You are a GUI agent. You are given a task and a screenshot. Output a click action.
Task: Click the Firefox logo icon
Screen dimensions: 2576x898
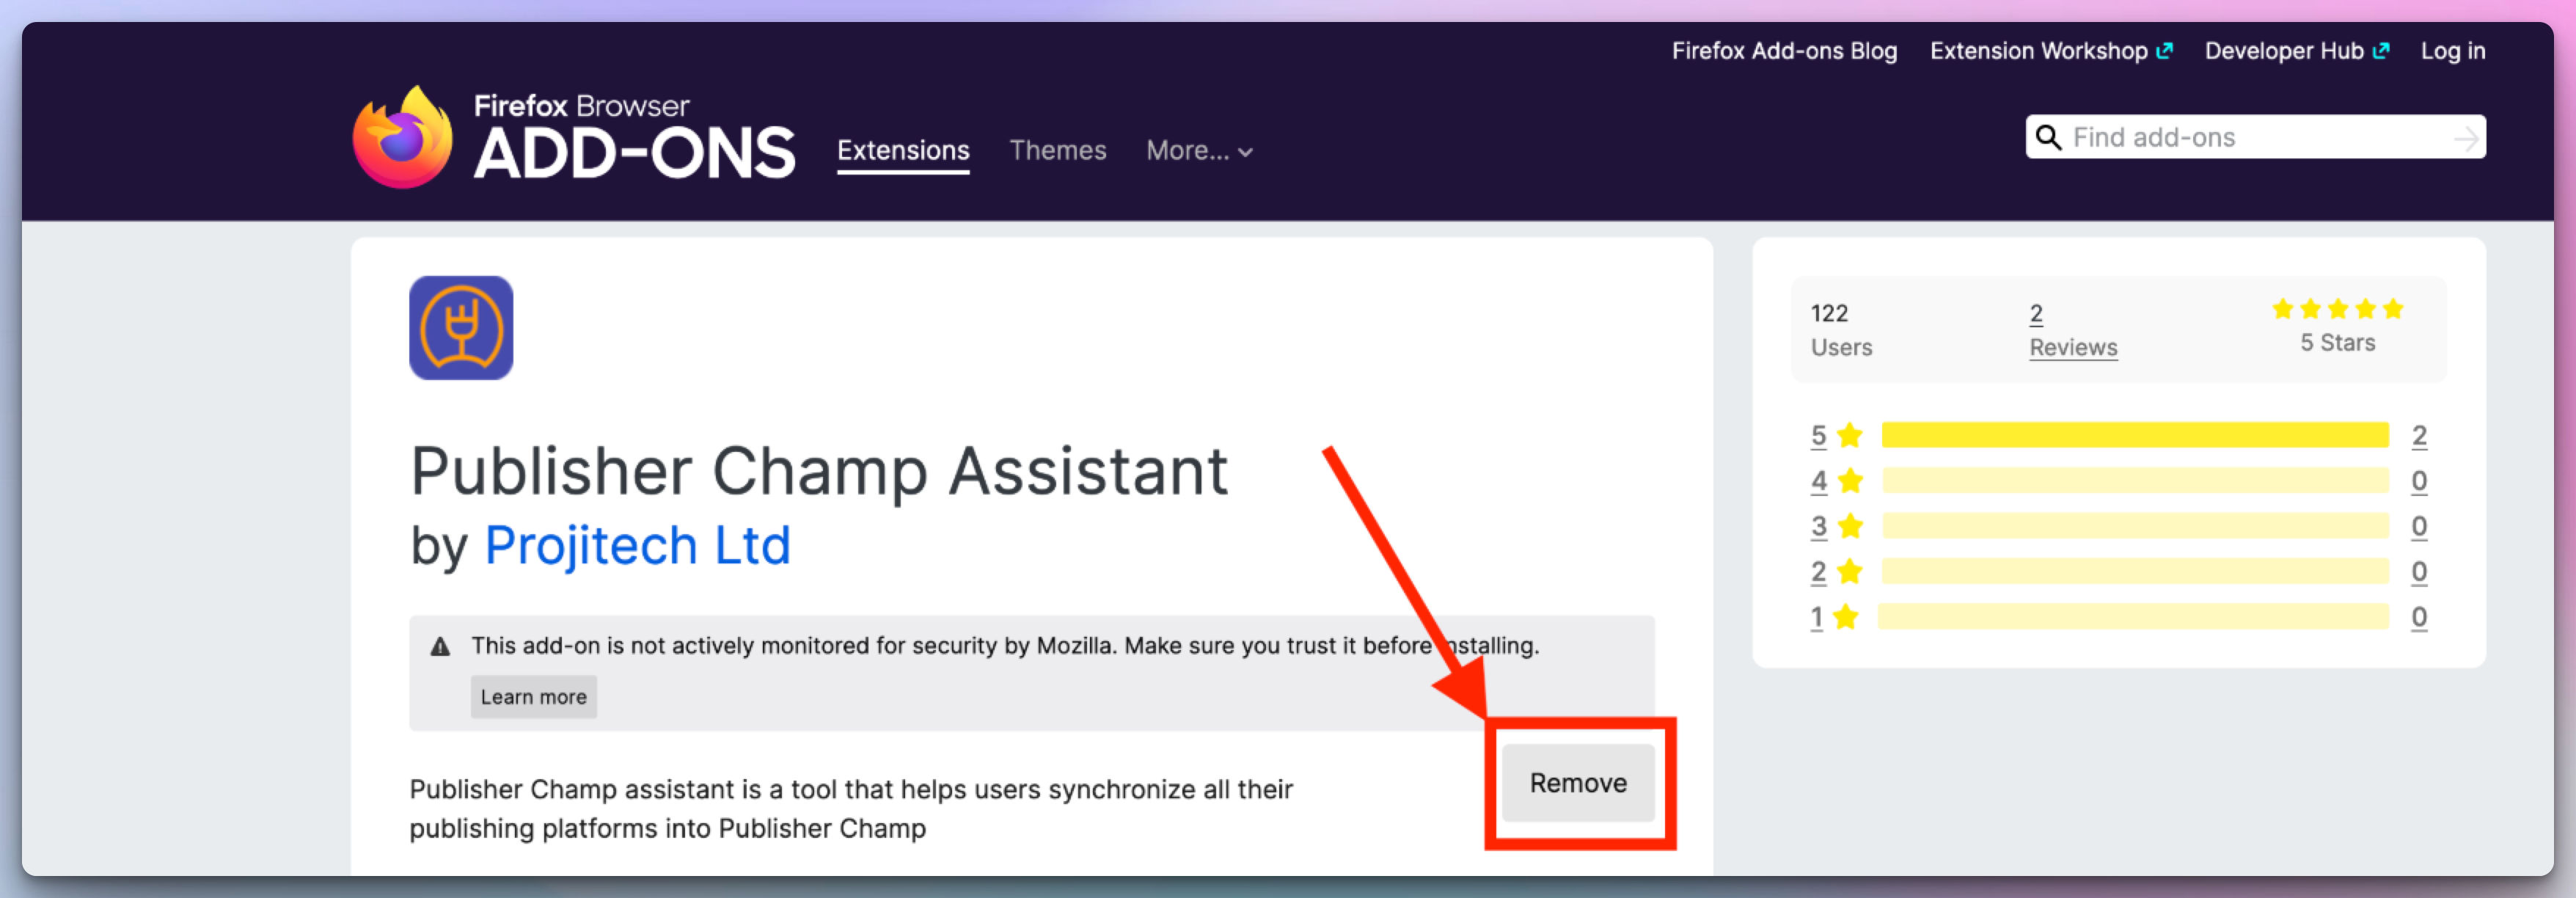click(403, 138)
